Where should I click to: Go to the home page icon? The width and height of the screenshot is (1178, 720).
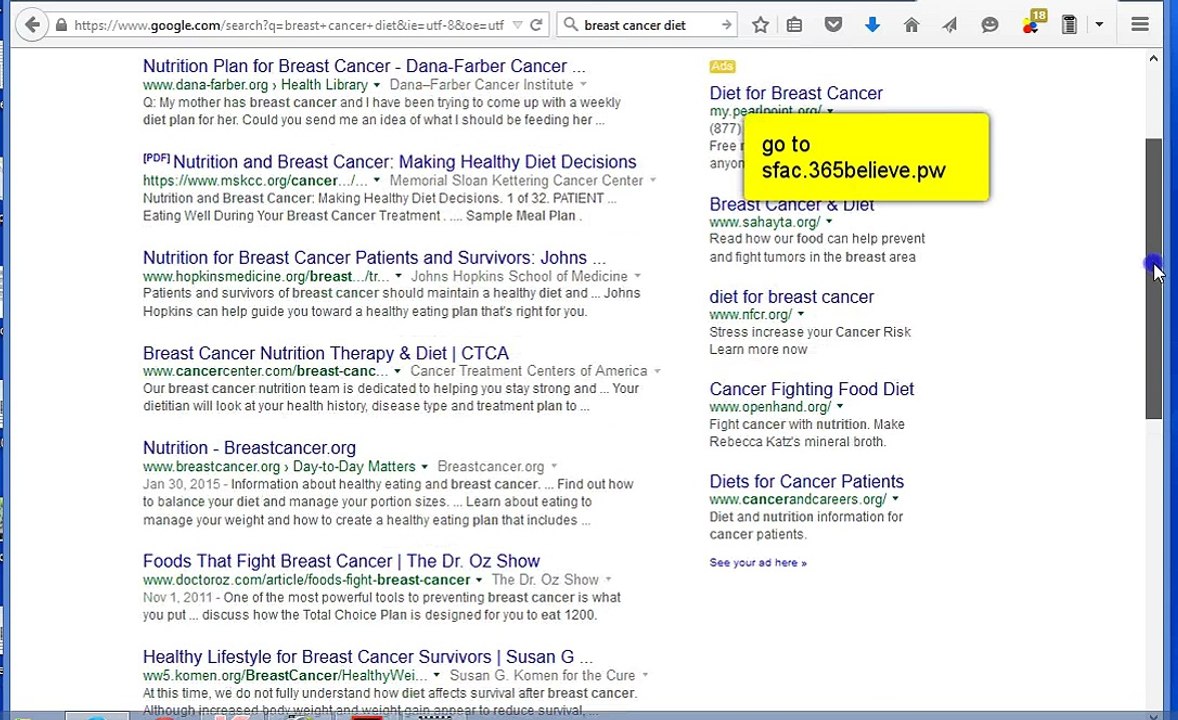(911, 25)
